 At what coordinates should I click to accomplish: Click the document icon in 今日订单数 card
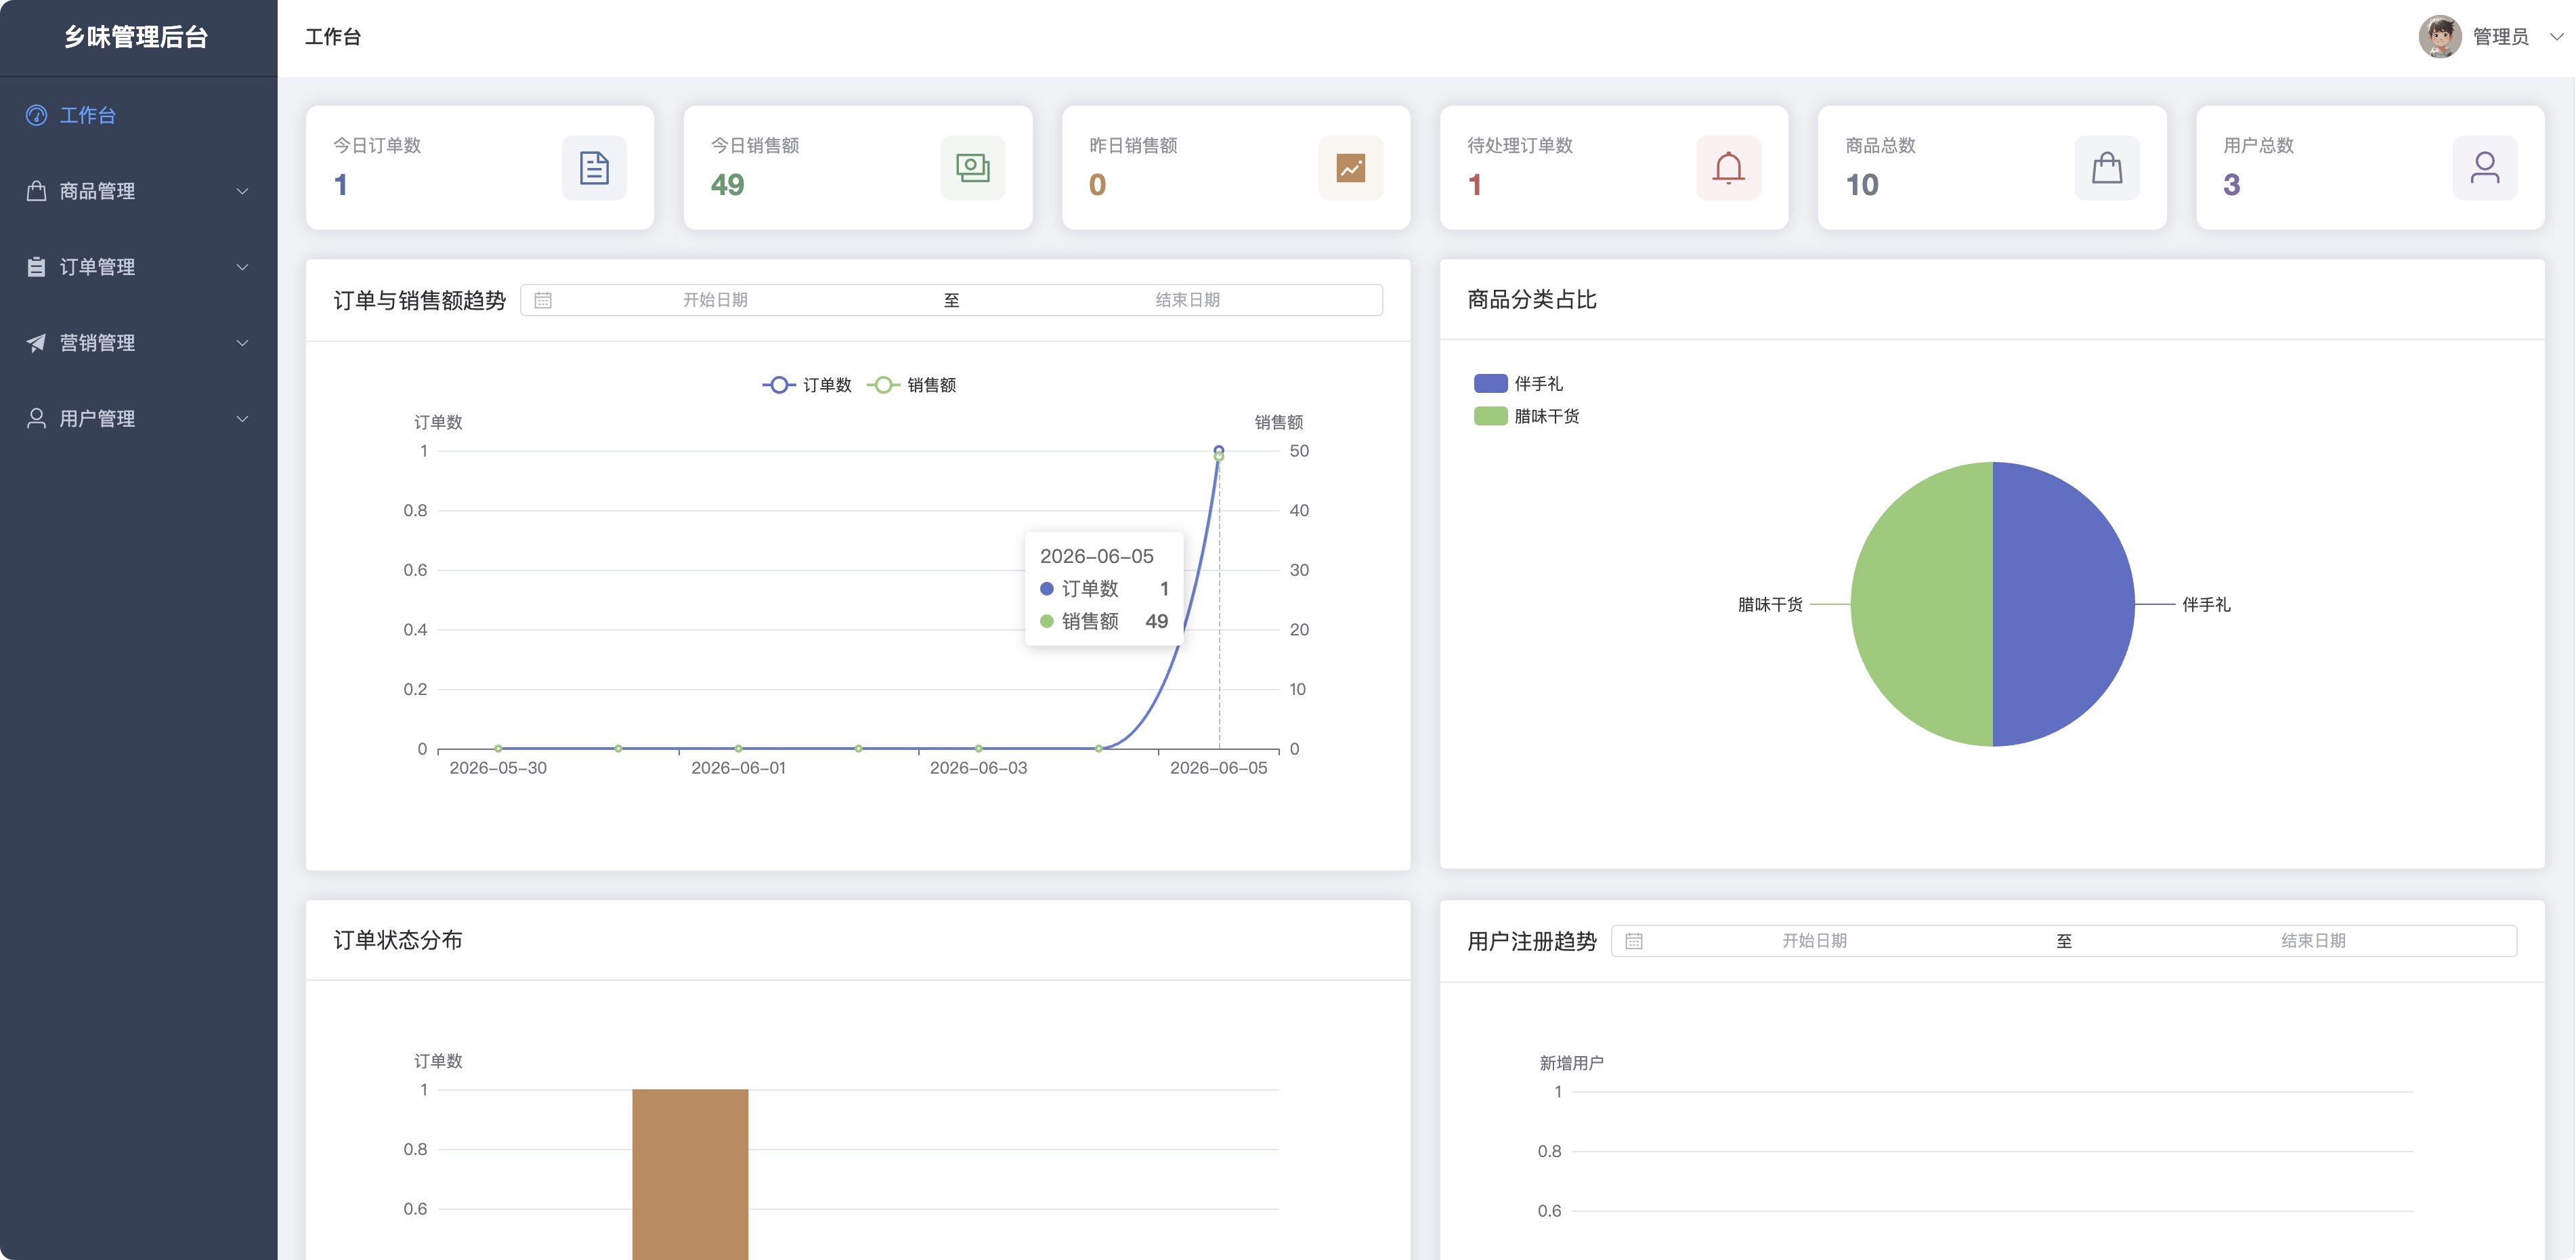coord(594,168)
